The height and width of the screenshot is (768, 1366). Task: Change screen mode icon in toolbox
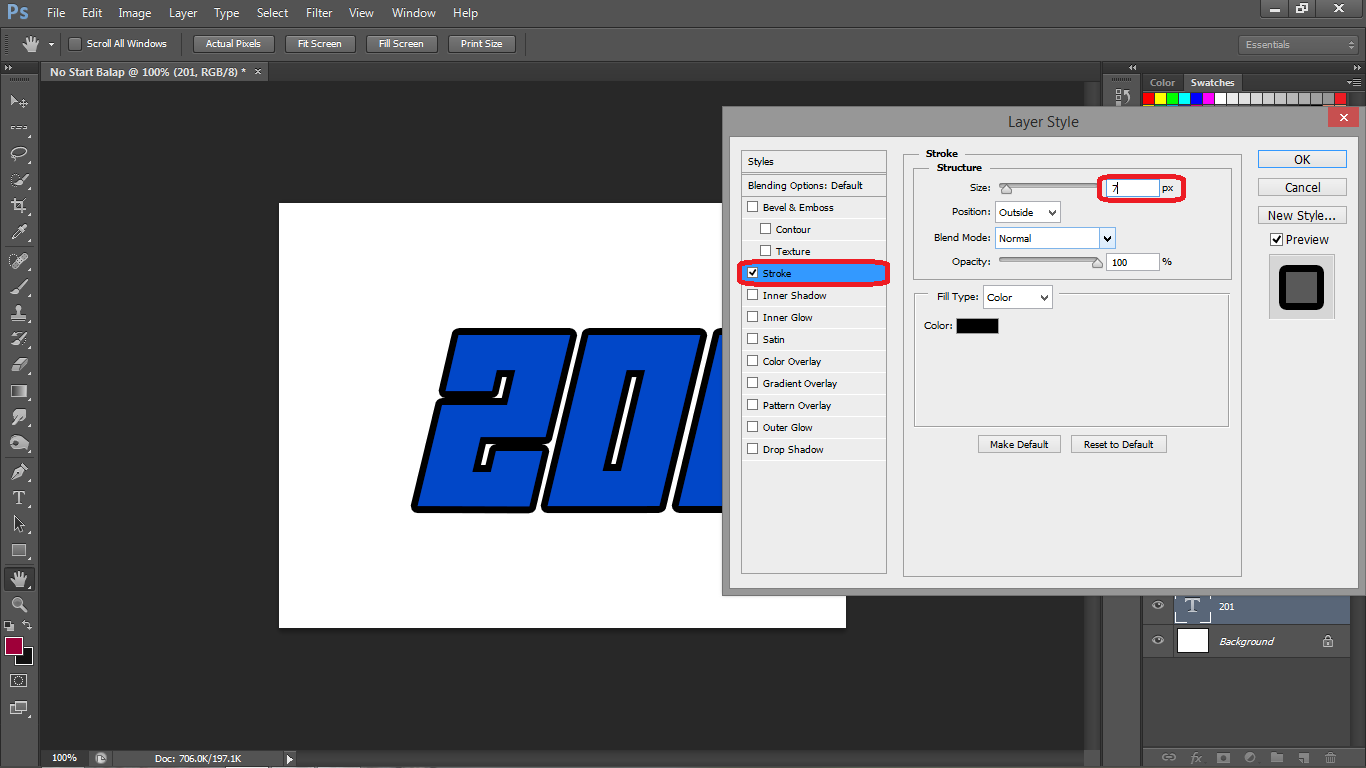point(19,708)
